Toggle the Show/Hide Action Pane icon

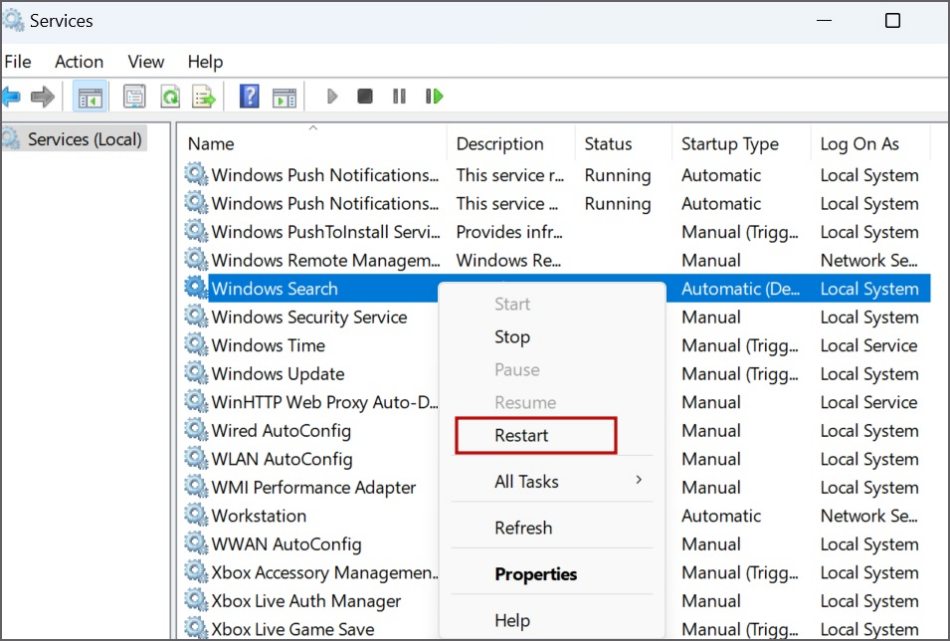point(284,97)
